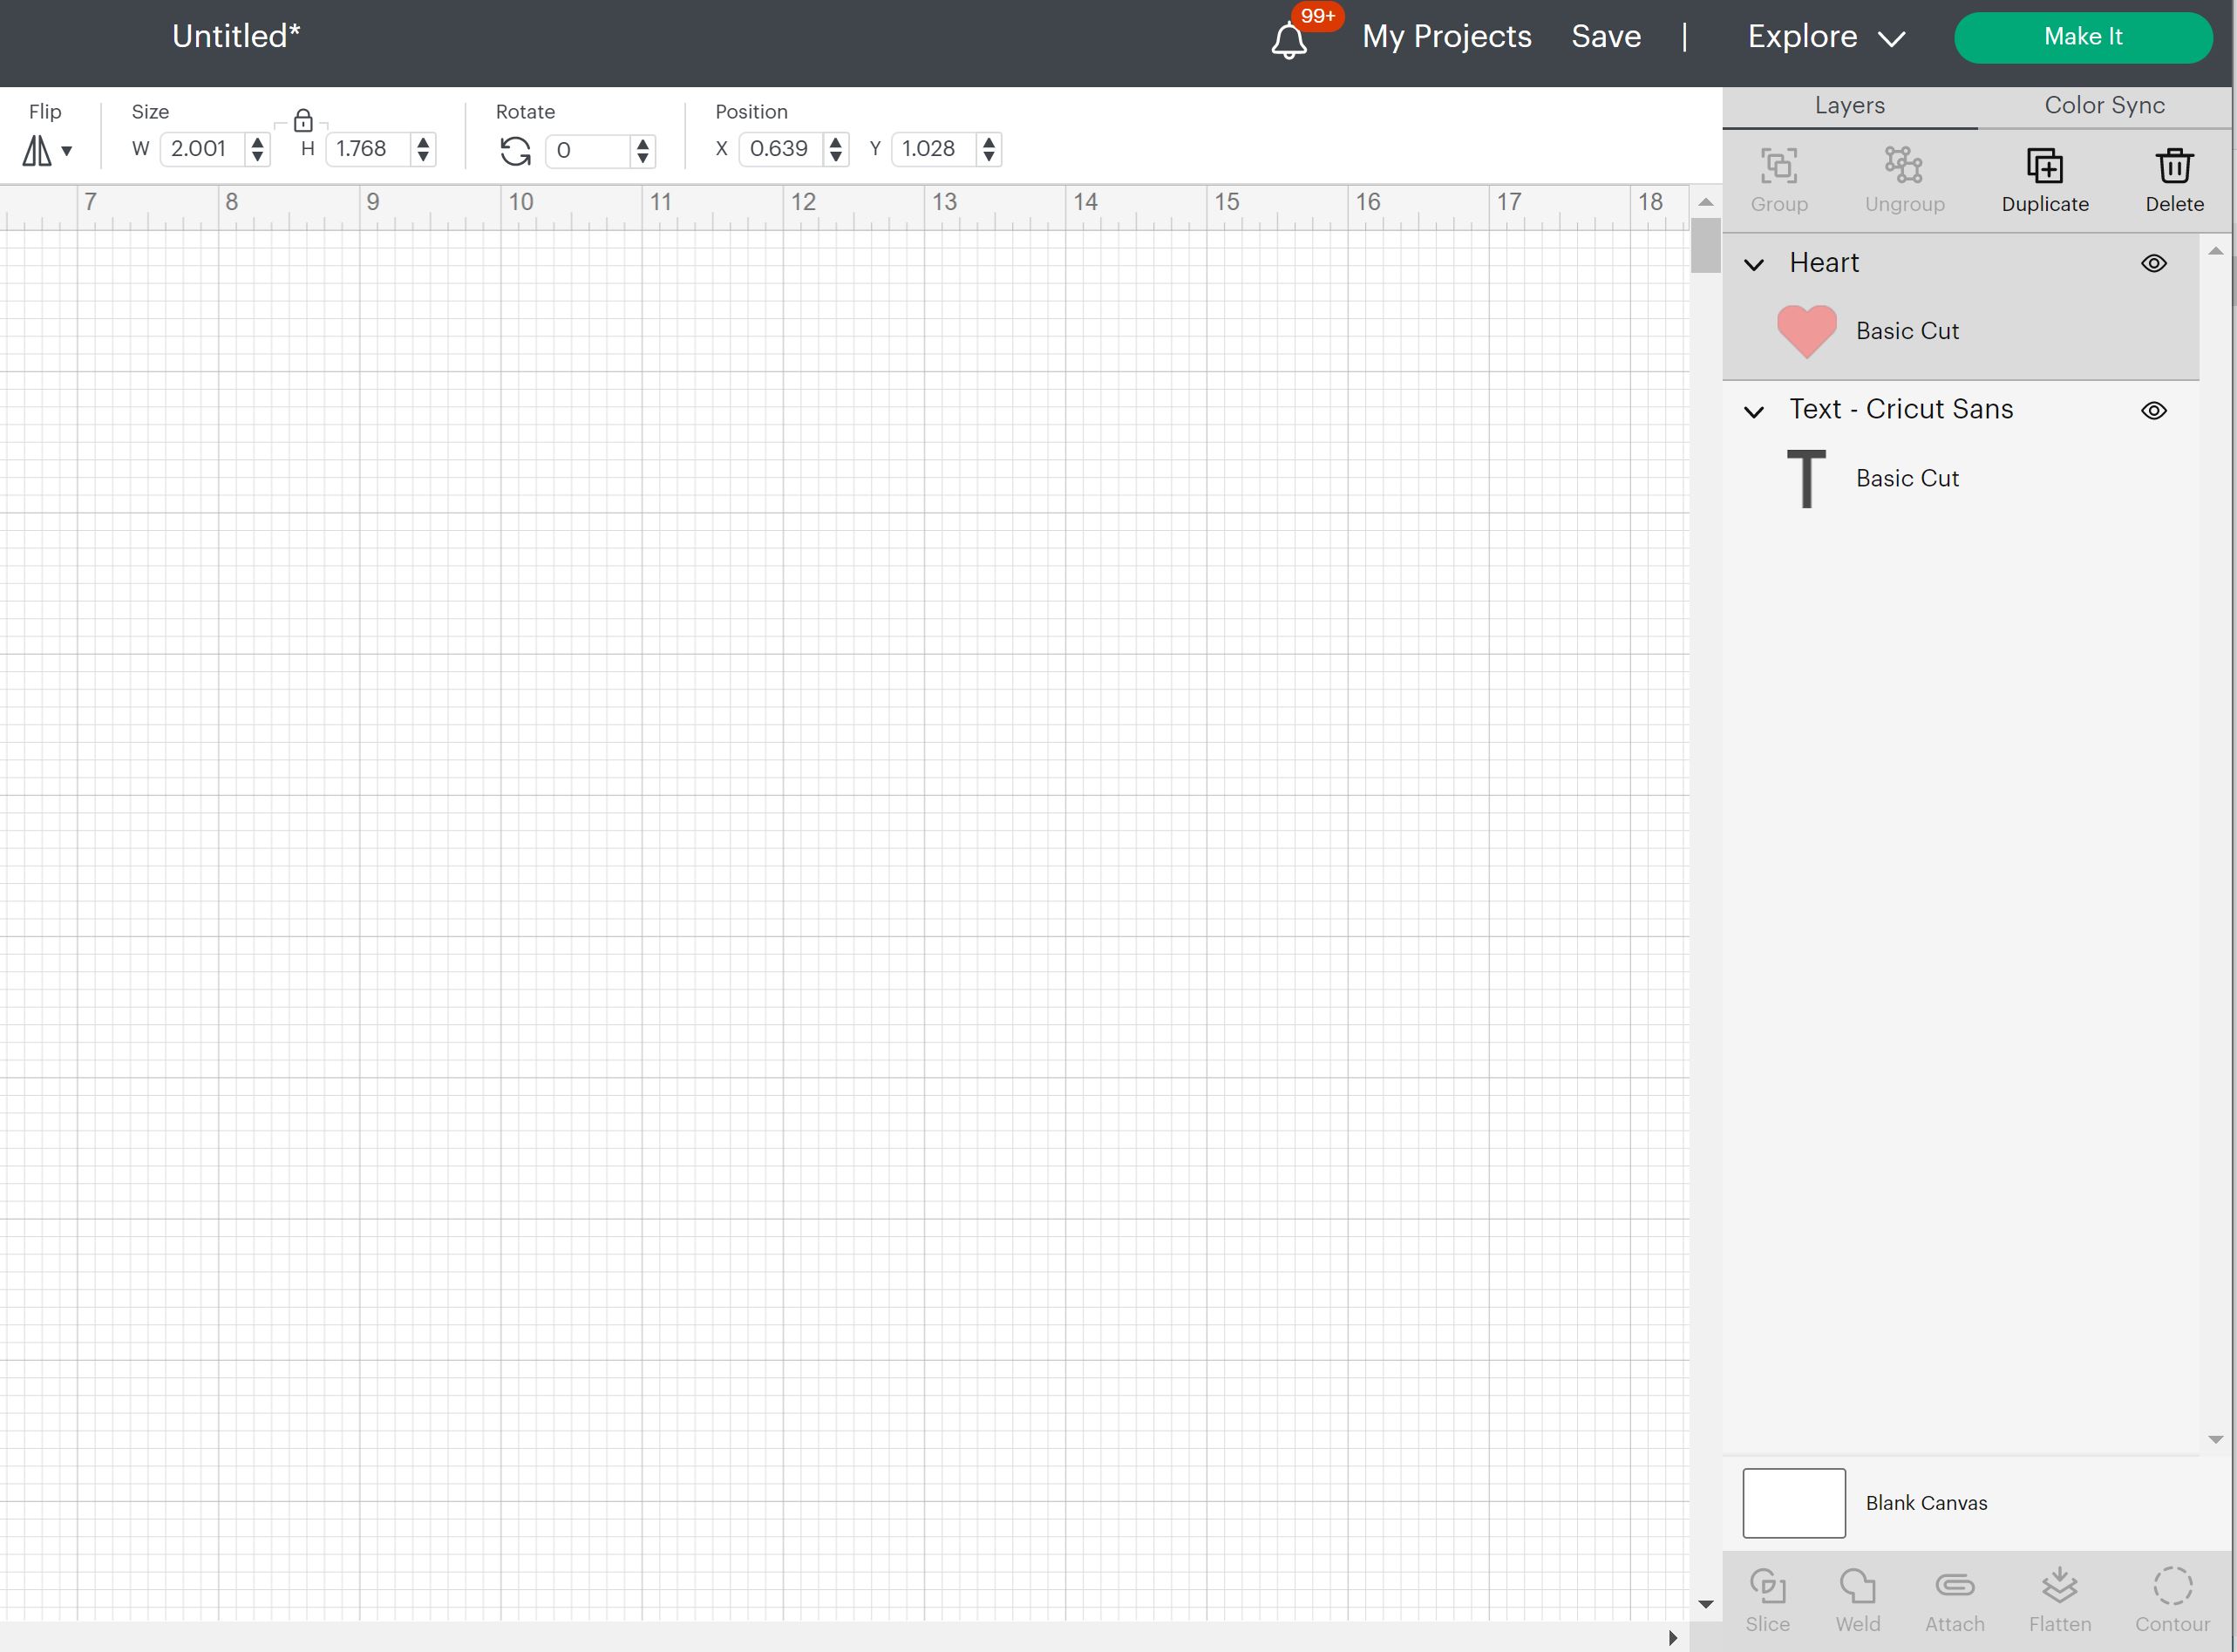Open the Flip options dropdown
The image size is (2237, 1652).
(47, 151)
